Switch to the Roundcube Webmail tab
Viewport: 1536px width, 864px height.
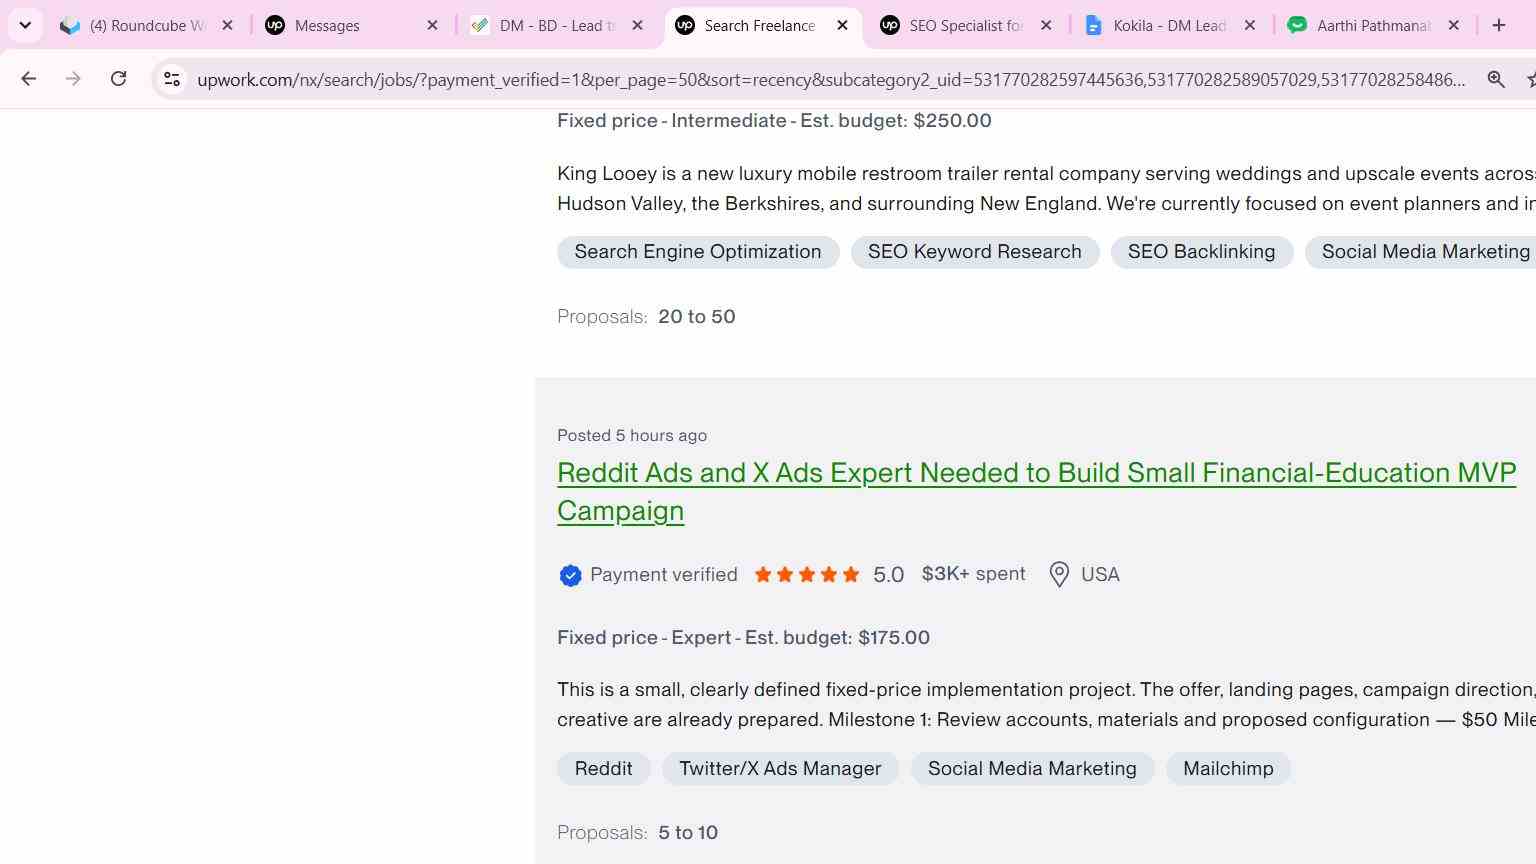(x=146, y=25)
